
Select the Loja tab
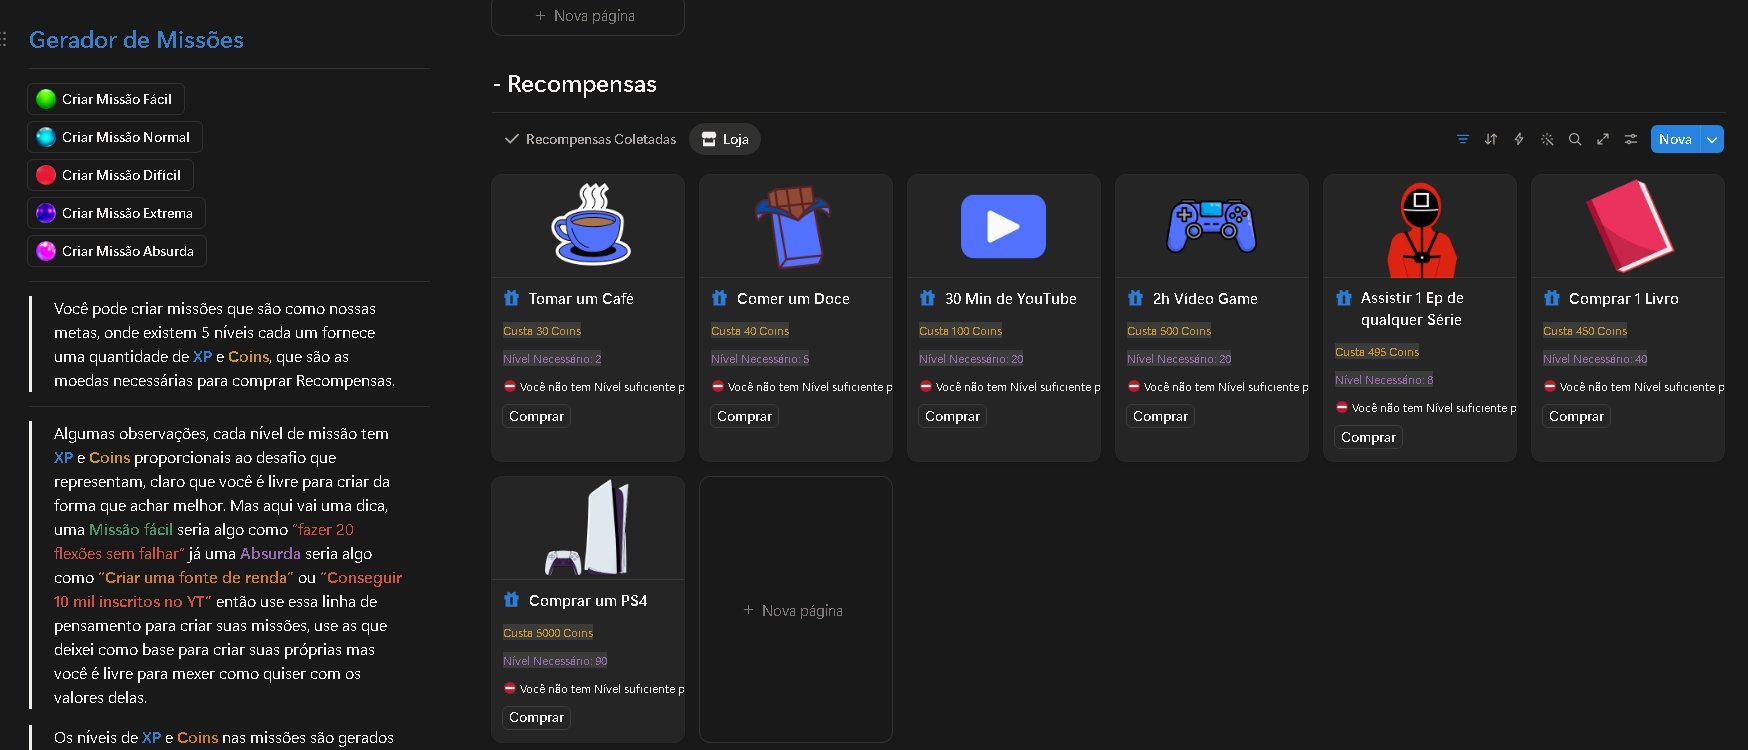[x=725, y=139]
